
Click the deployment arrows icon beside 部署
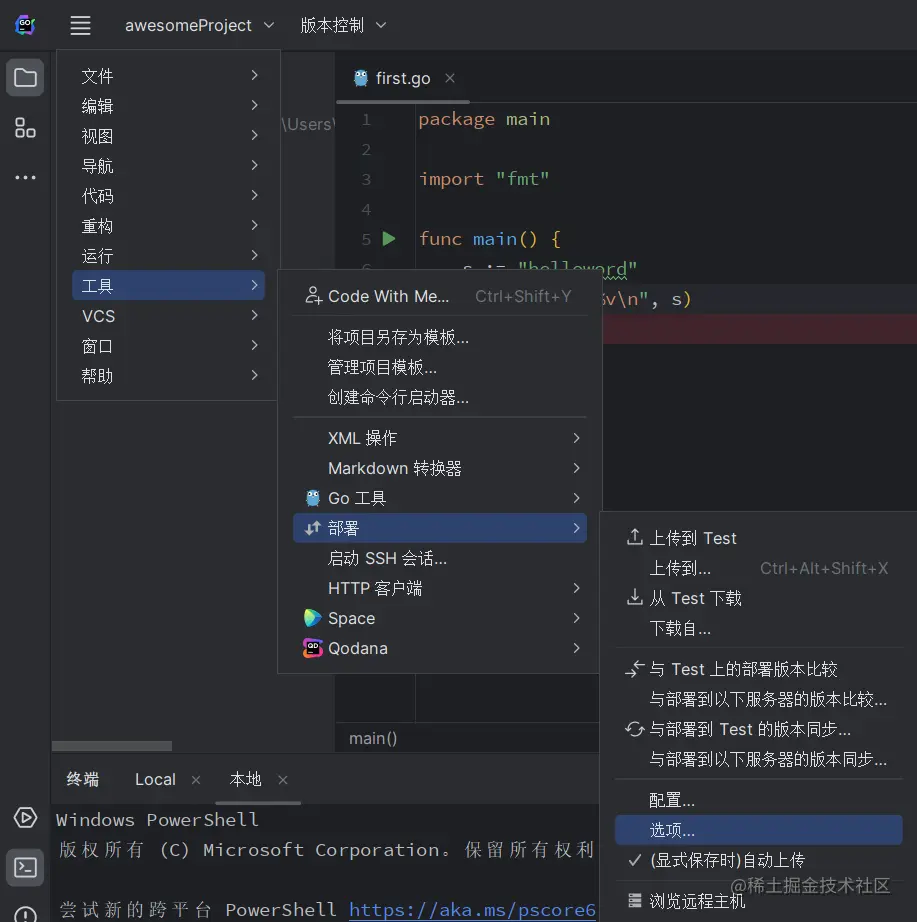click(x=312, y=528)
